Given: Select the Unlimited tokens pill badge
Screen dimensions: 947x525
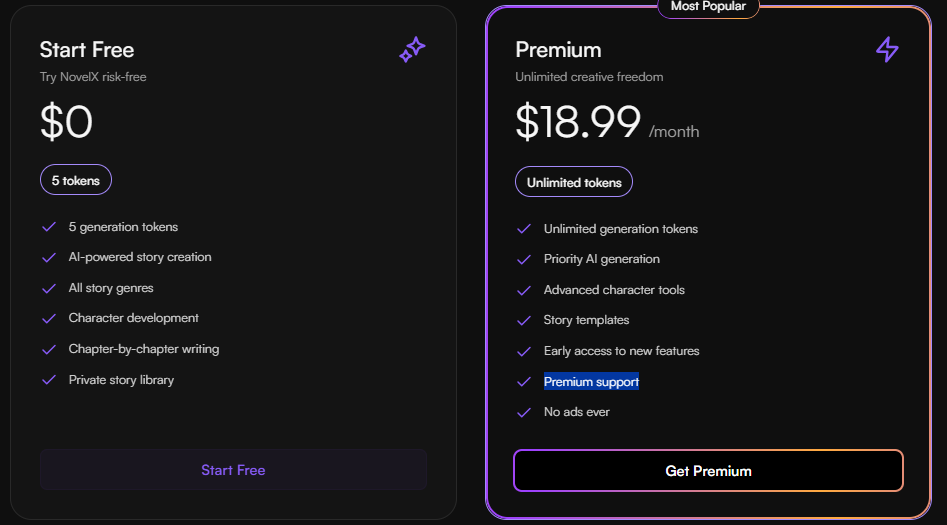Looking at the screenshot, I should [574, 182].
